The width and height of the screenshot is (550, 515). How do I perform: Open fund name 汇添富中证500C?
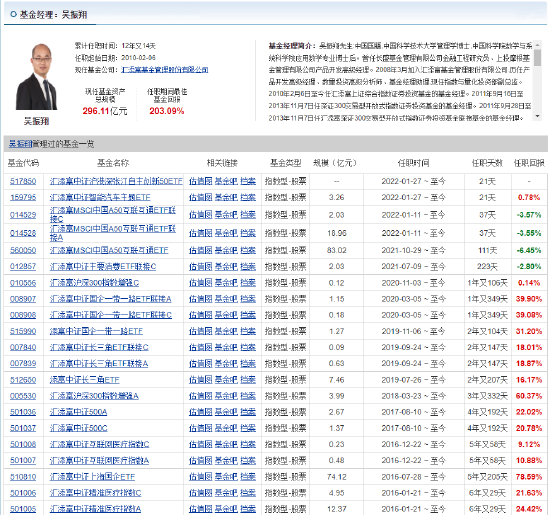tap(79, 428)
